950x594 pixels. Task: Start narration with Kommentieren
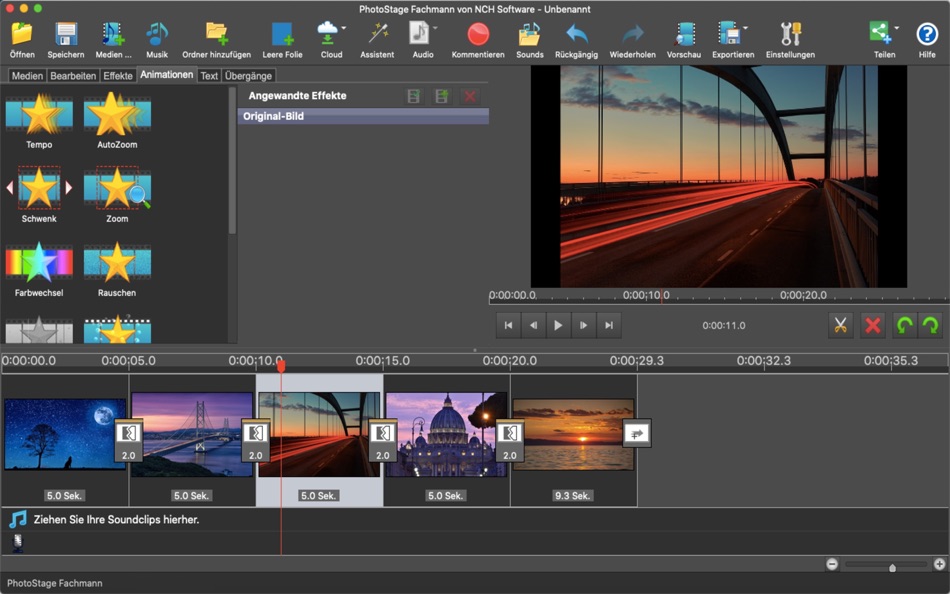(478, 40)
